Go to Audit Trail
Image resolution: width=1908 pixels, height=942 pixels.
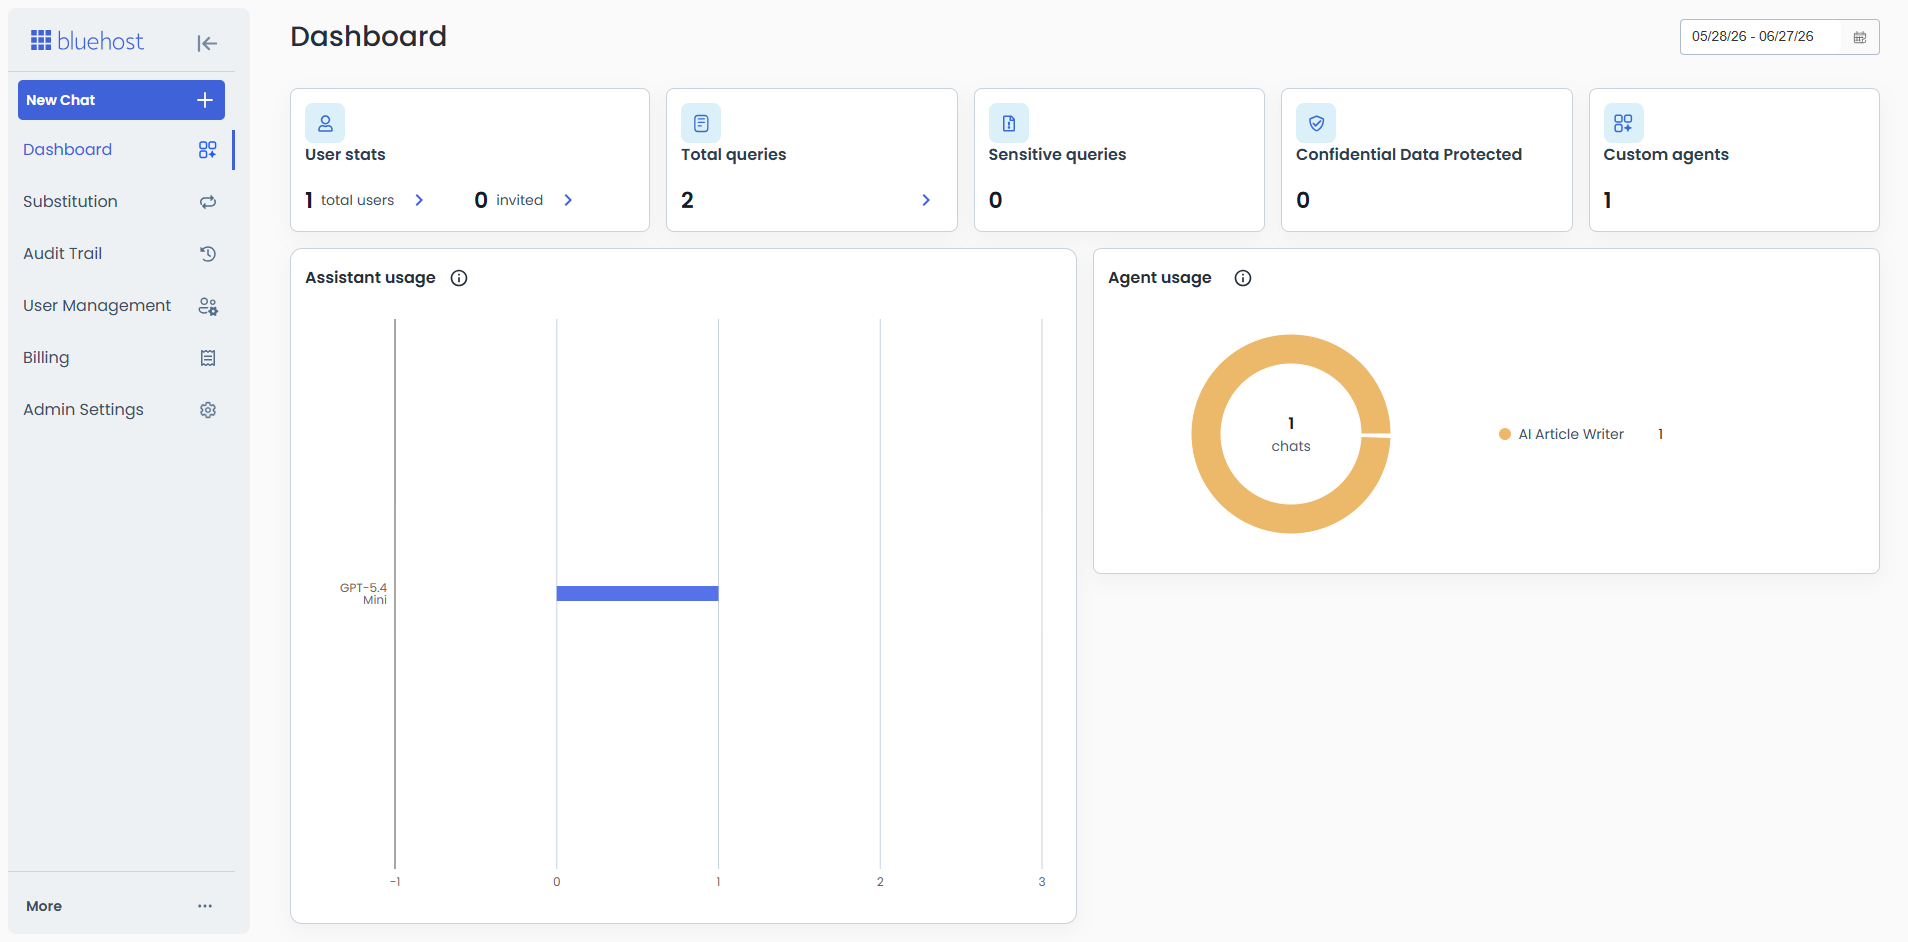pos(121,254)
